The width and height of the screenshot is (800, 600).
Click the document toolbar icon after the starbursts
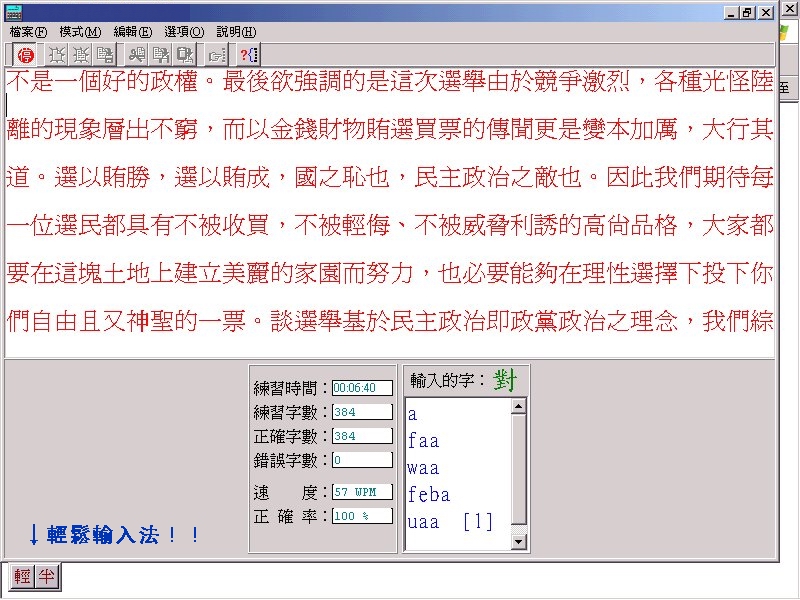(104, 55)
